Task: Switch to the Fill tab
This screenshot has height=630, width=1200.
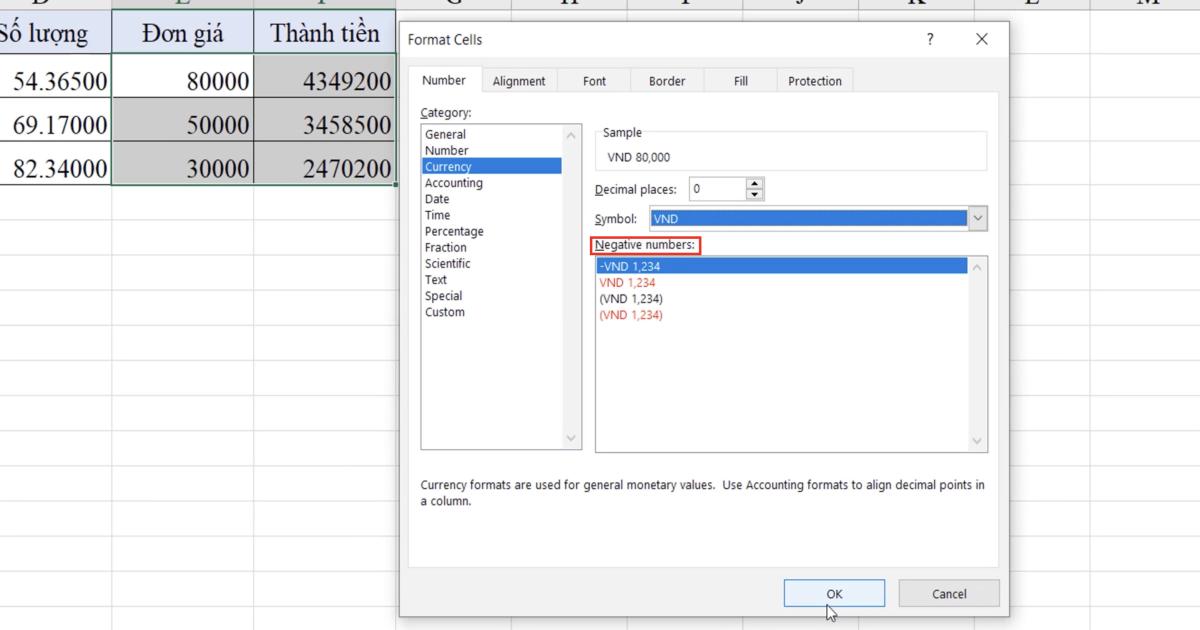Action: (740, 80)
